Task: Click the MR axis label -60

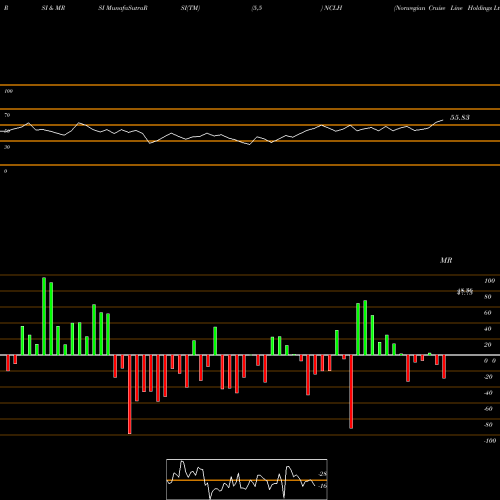Action: (x=488, y=409)
